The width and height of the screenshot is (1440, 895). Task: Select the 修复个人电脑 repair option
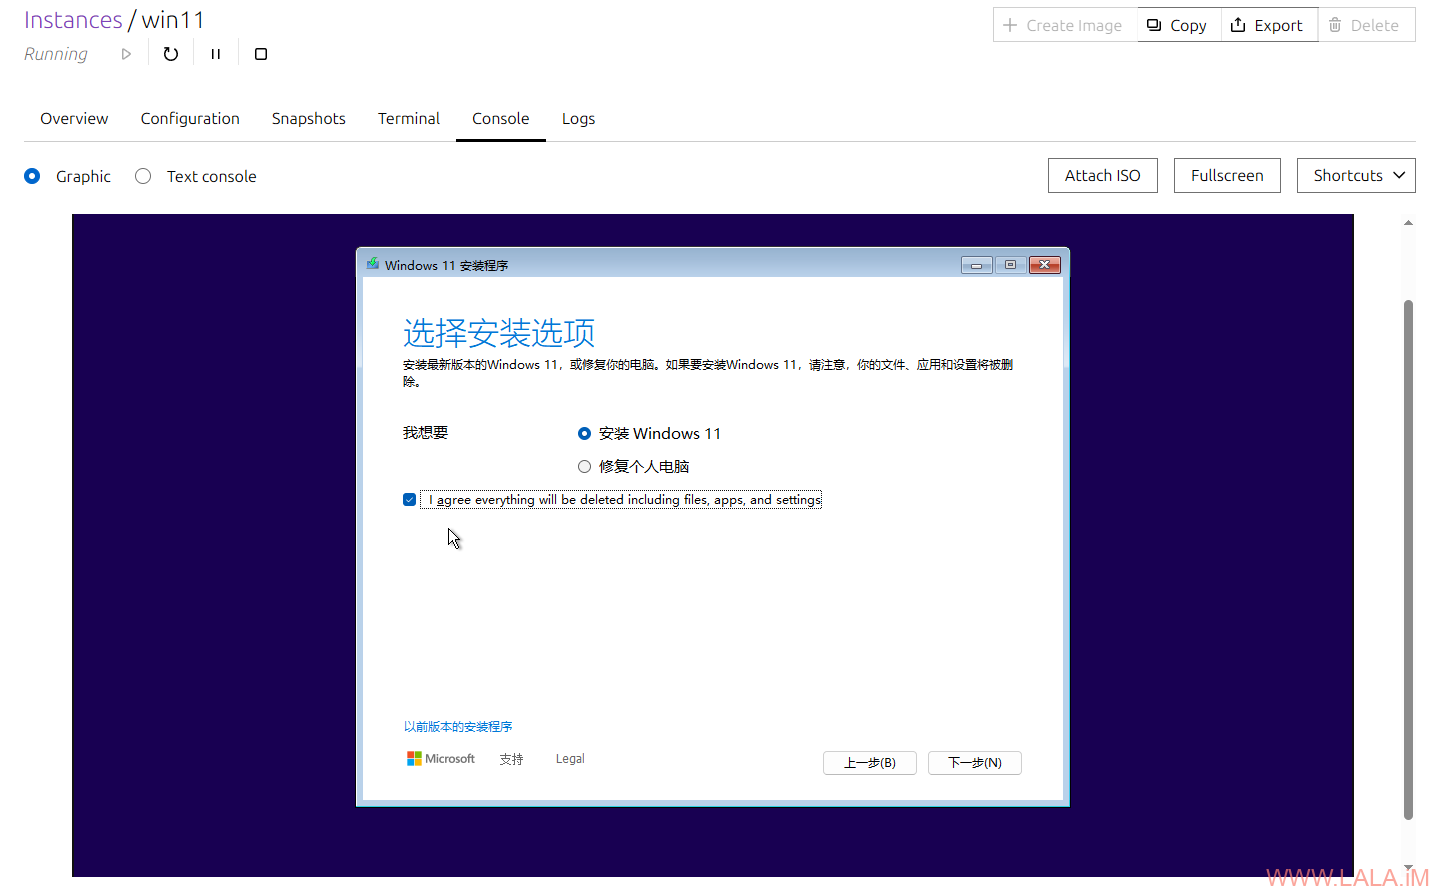(585, 466)
